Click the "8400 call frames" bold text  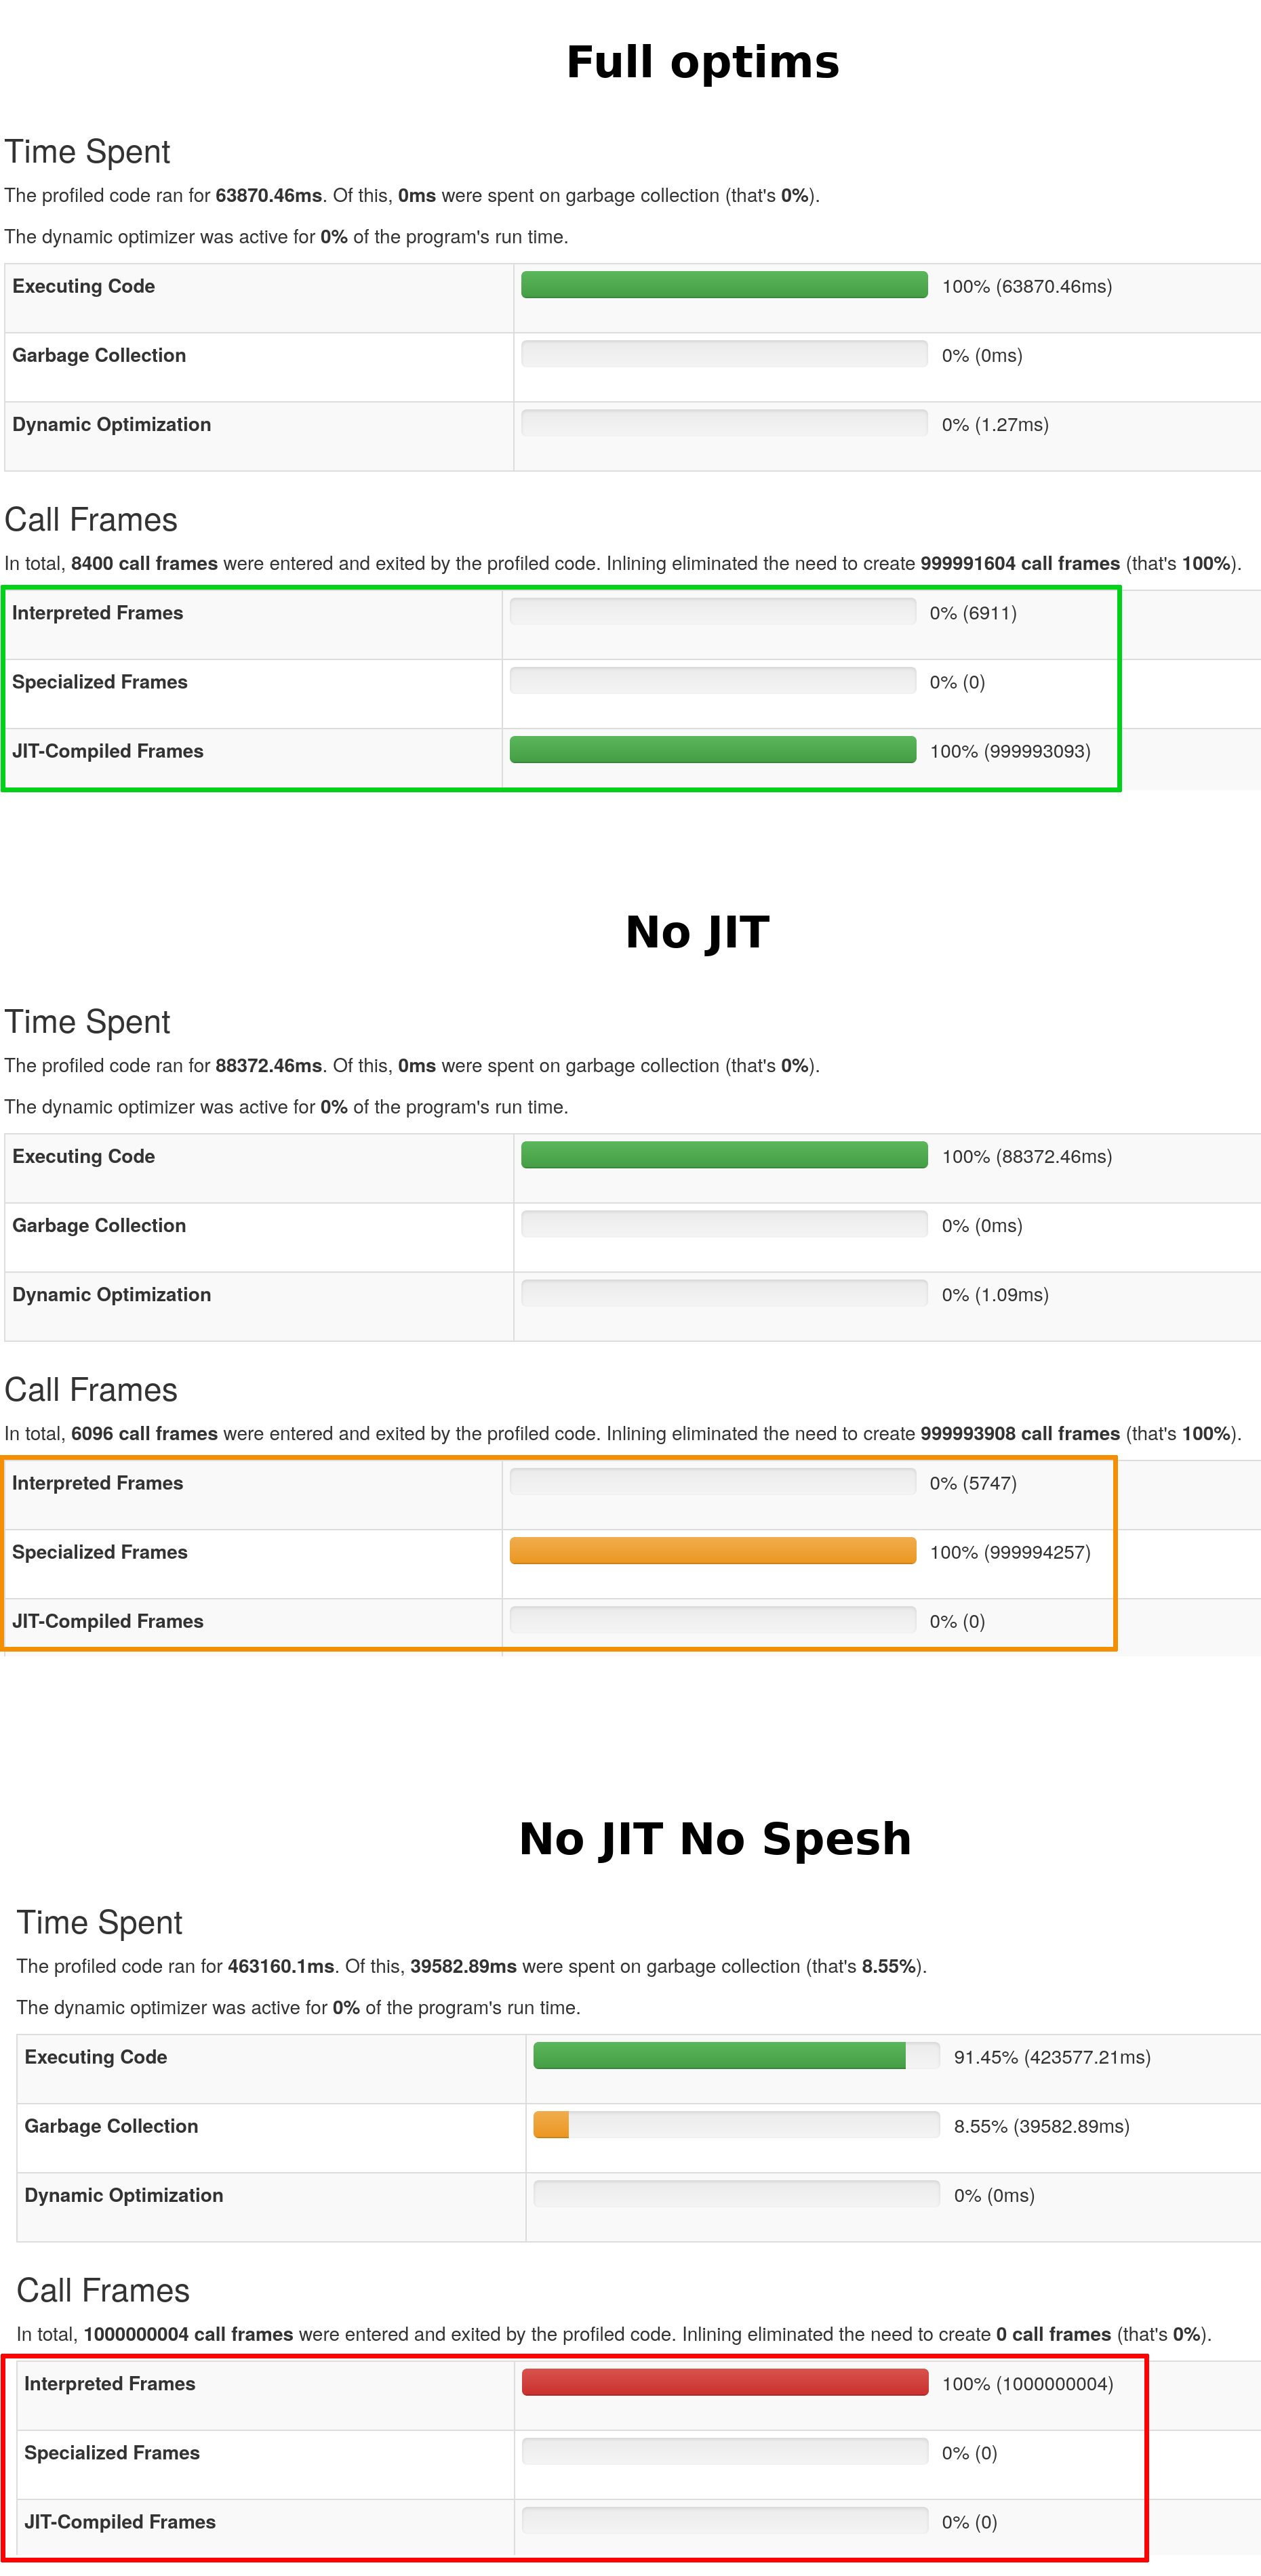pos(144,563)
